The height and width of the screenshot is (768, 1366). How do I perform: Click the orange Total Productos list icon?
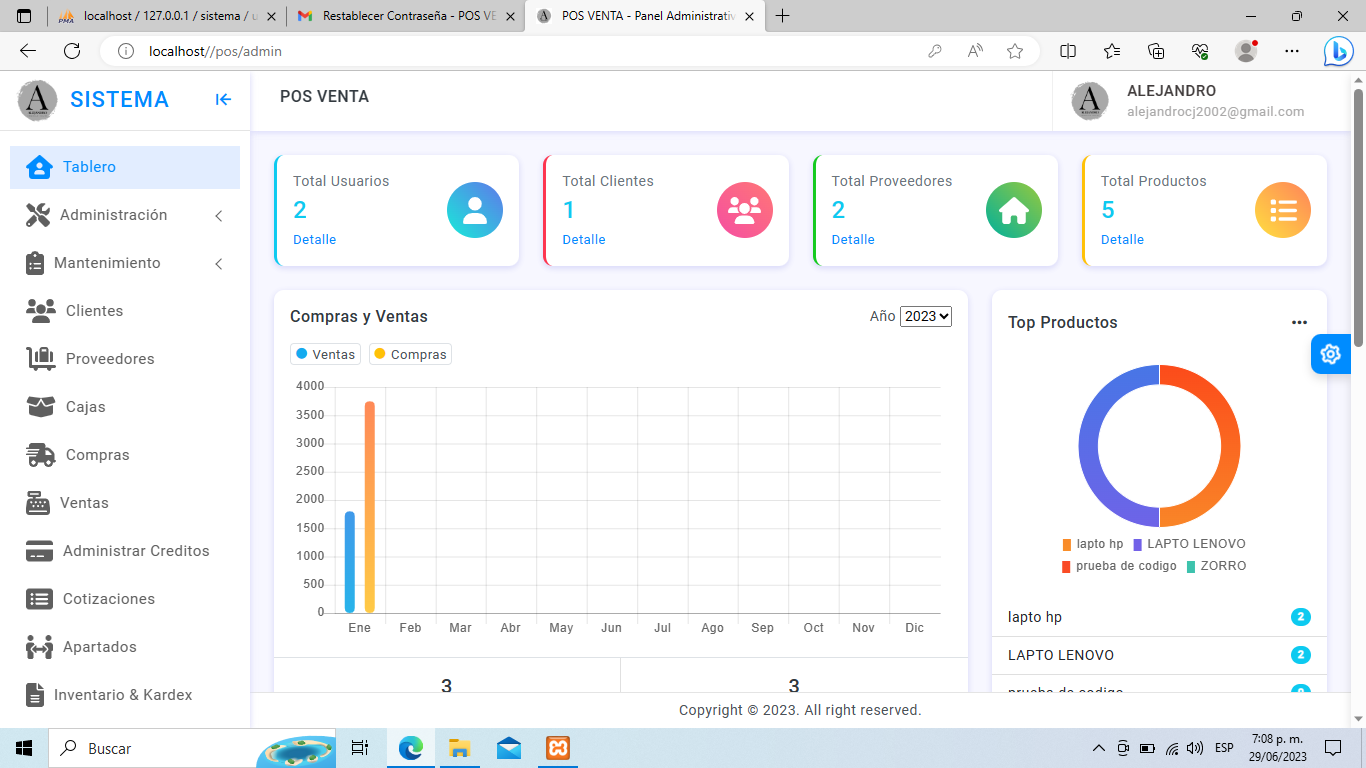tap(1282, 210)
